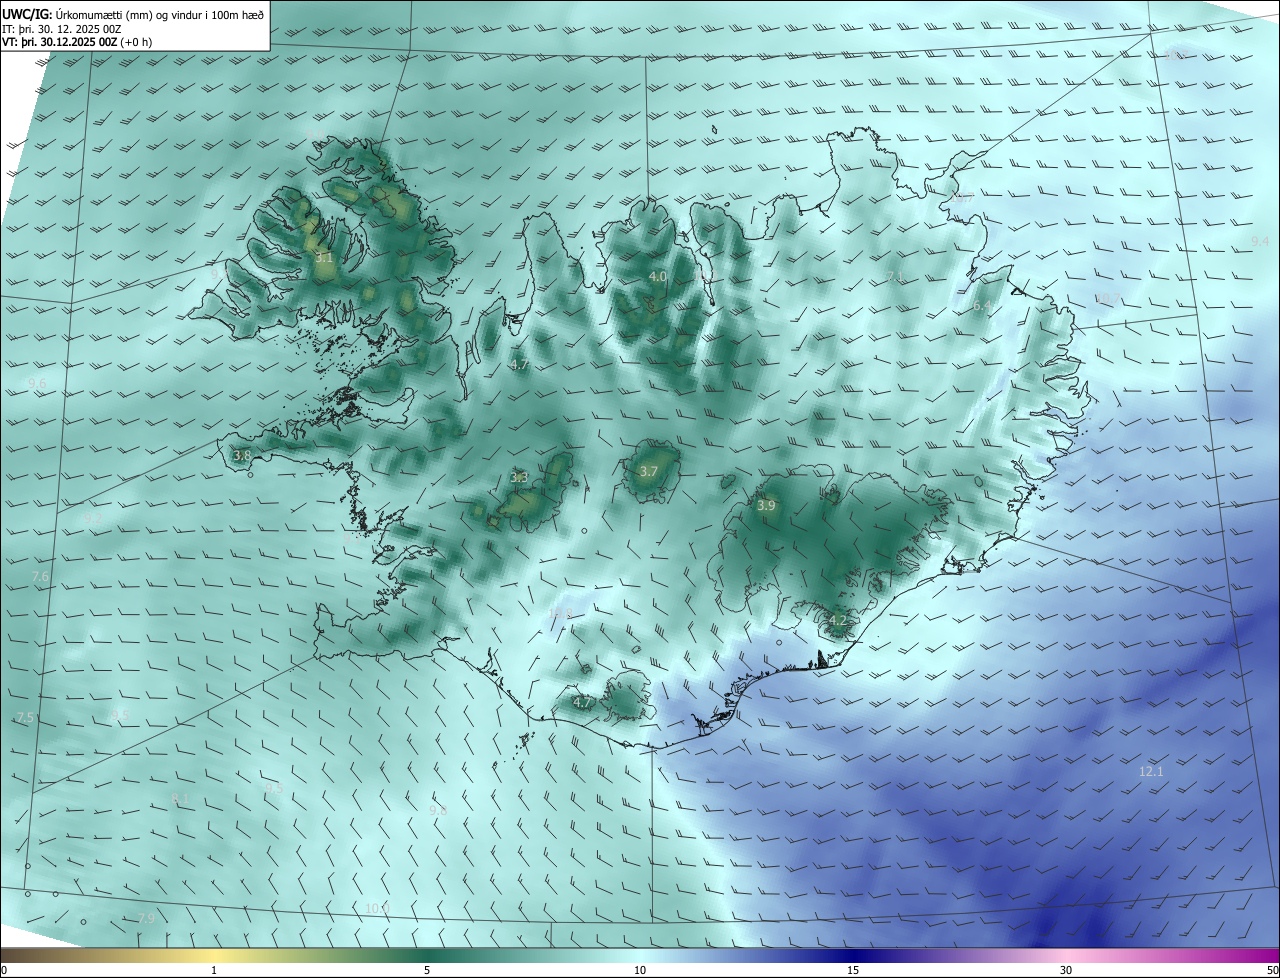Click the 12.1 value on the map
The image size is (1280, 978).
tap(1151, 772)
